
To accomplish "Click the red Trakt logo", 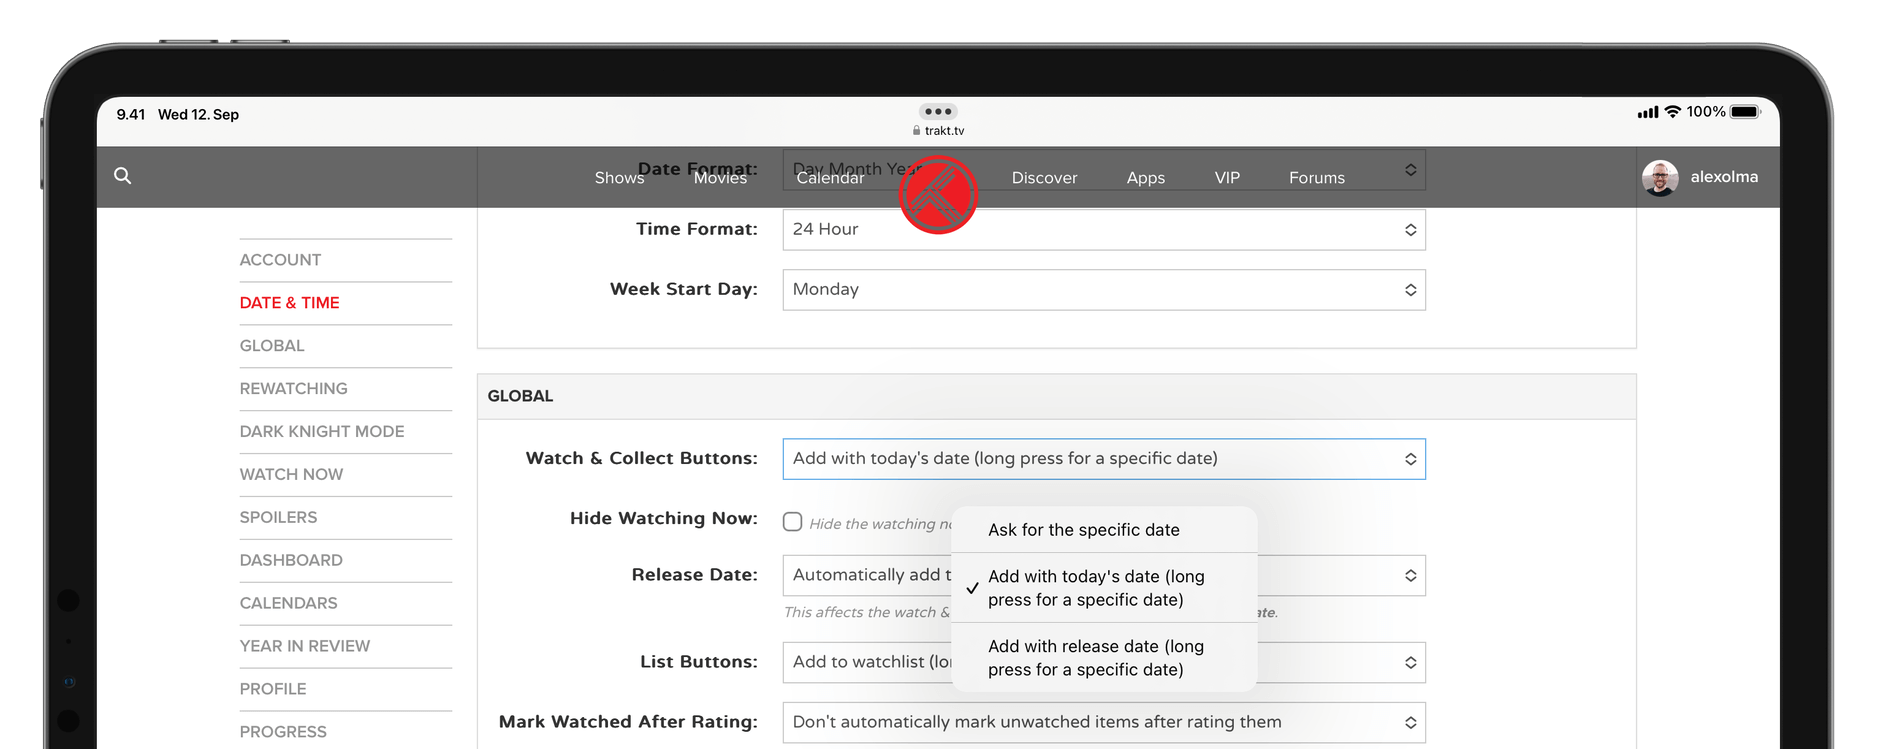I will pos(938,195).
